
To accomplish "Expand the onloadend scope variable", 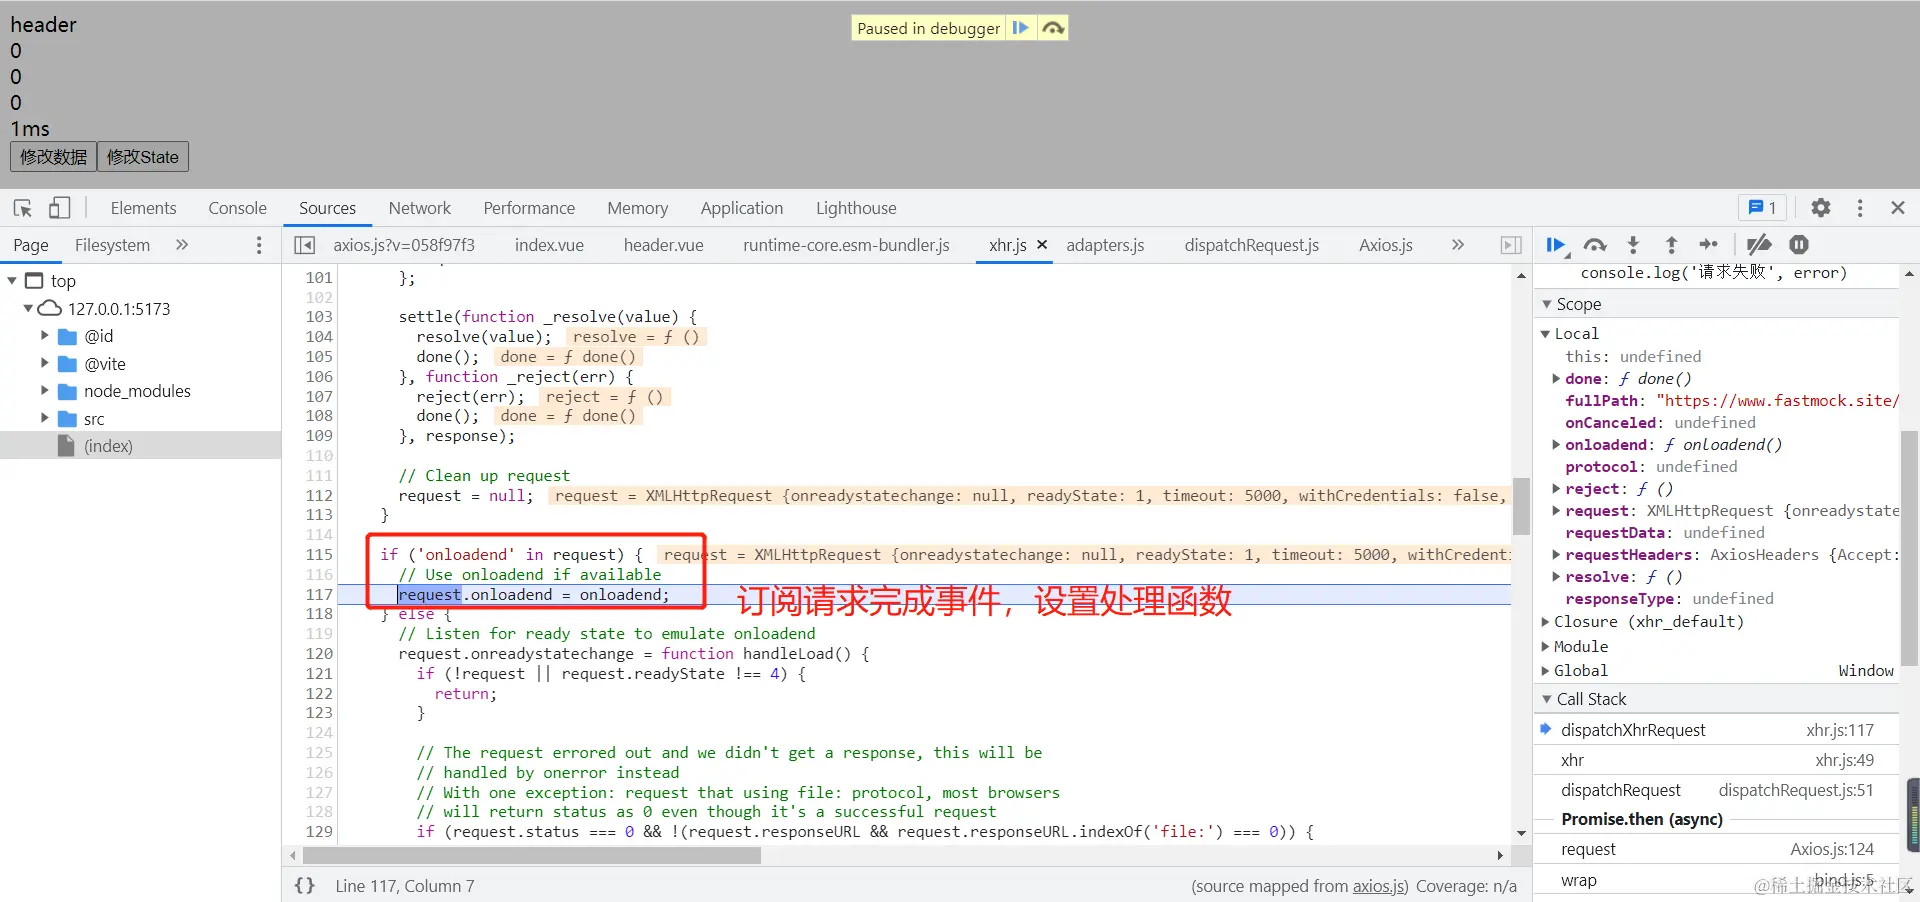I will [x=1556, y=445].
